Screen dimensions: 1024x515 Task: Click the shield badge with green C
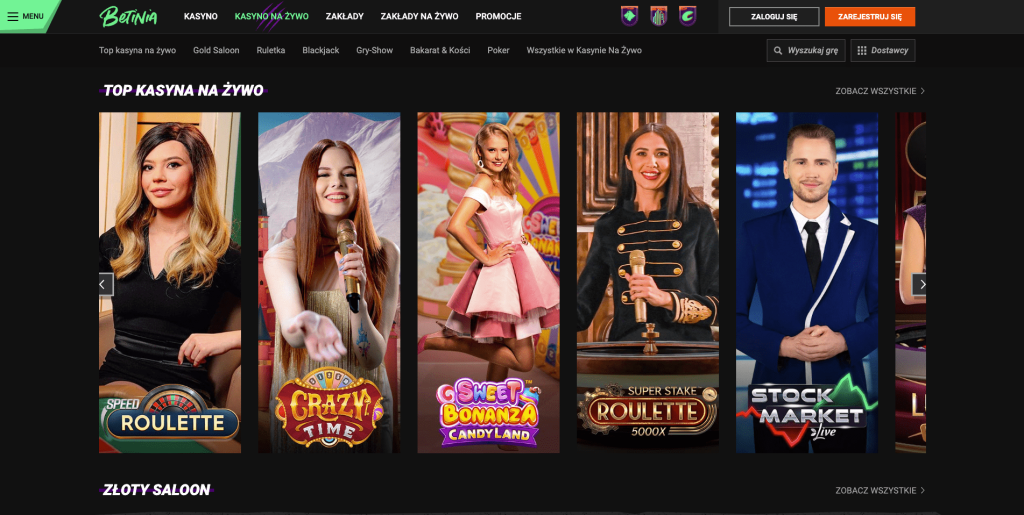tap(687, 16)
